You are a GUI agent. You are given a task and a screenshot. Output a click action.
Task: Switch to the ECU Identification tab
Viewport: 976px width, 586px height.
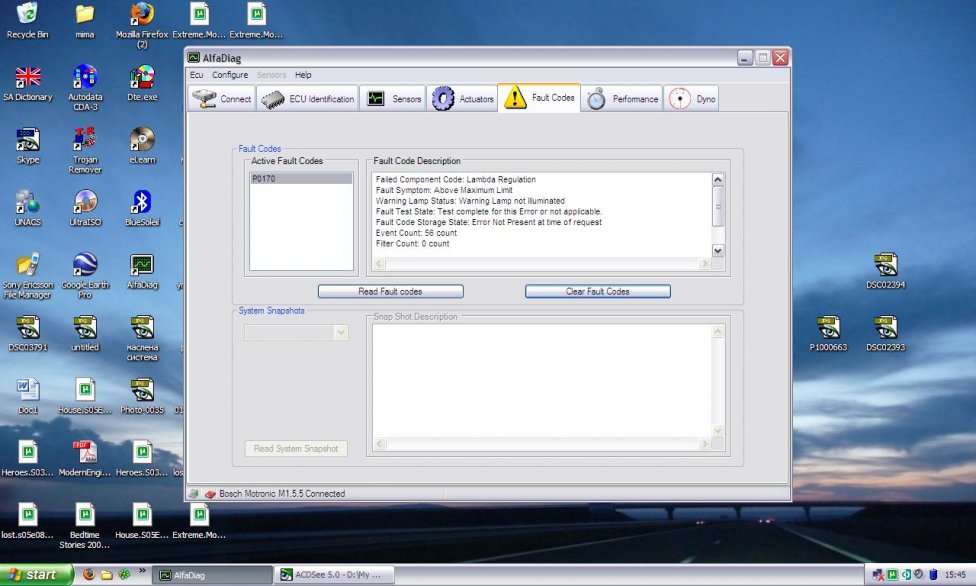coord(307,99)
